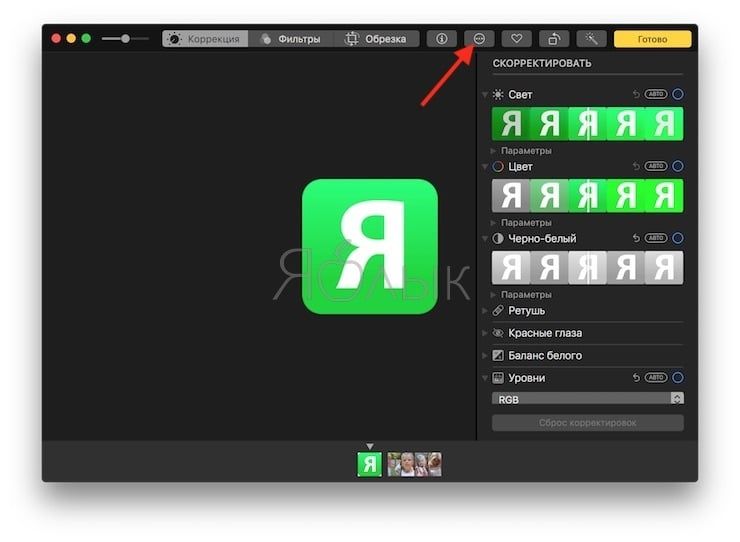The image size is (740, 542).
Task: Reset Черно-белый adjustment with undo arrow
Action: [636, 238]
